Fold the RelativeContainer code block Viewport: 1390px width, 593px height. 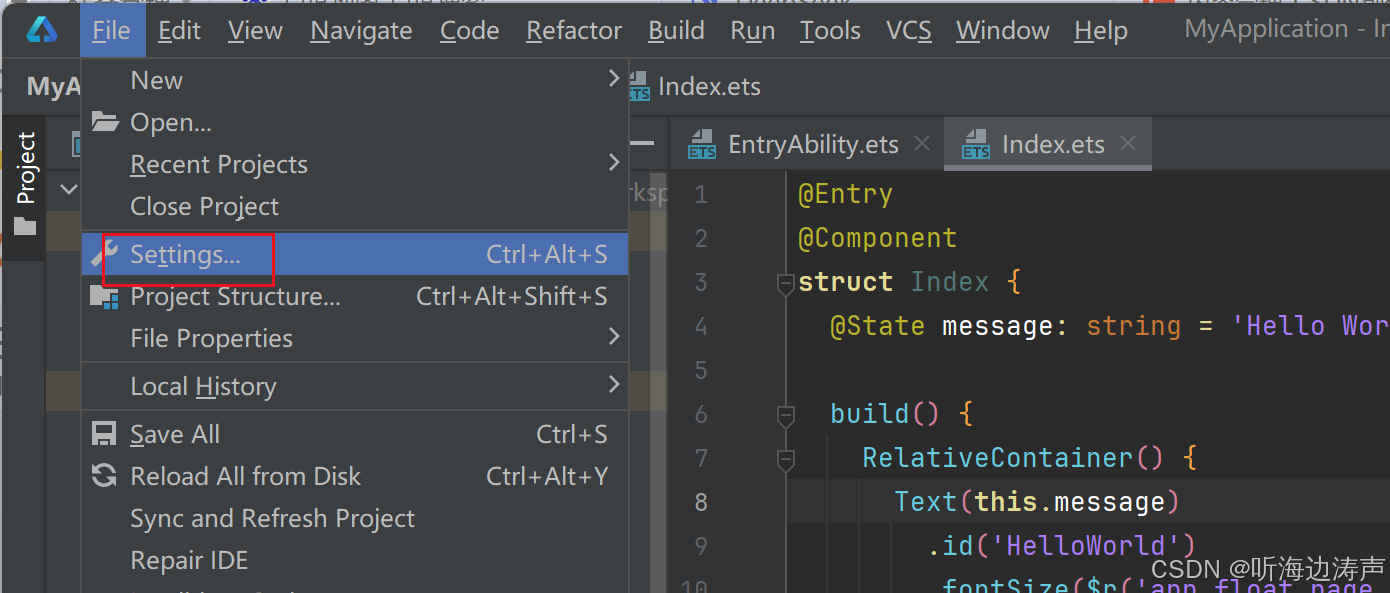click(x=786, y=459)
